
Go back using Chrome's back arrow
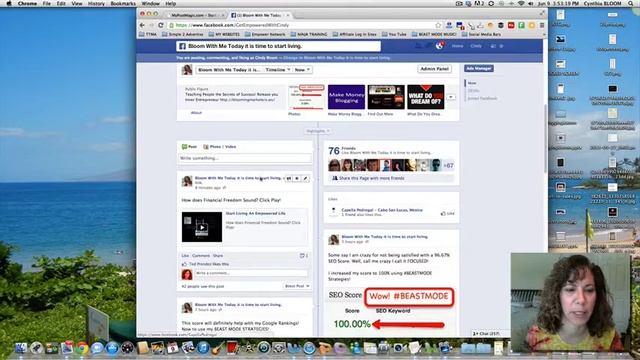click(x=142, y=25)
